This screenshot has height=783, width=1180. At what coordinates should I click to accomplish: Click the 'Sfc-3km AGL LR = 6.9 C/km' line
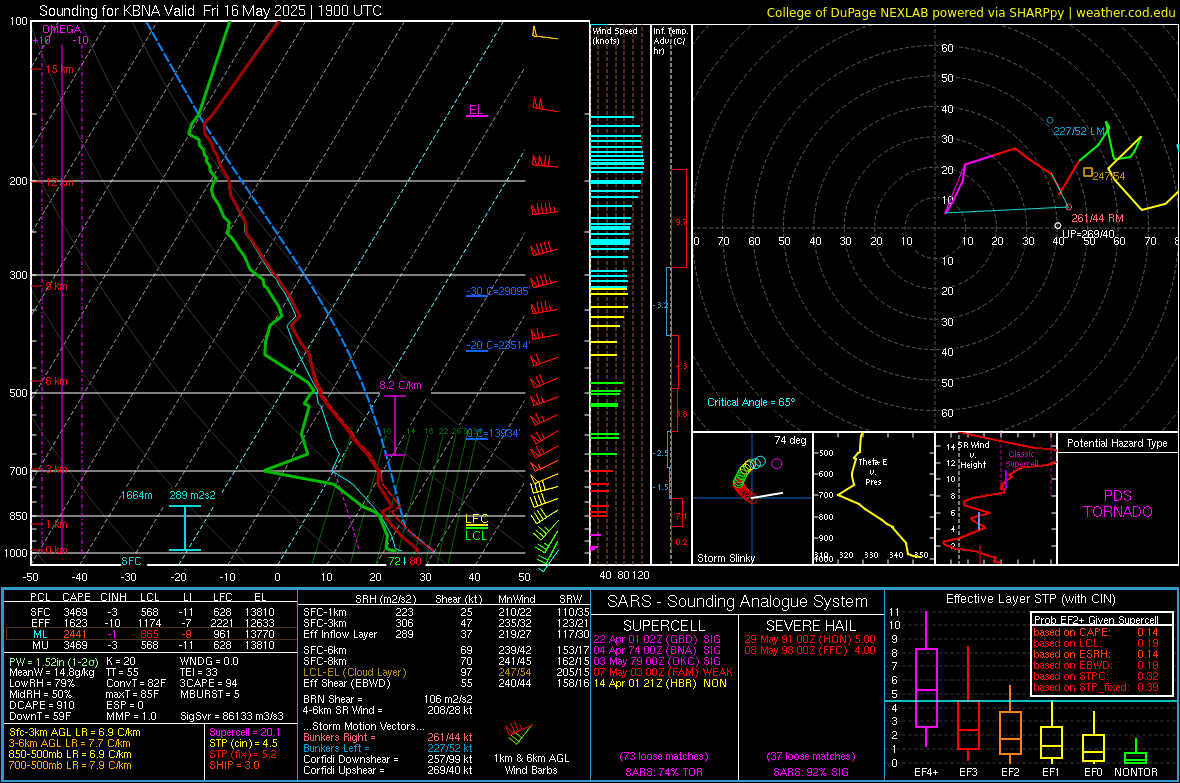click(75, 733)
